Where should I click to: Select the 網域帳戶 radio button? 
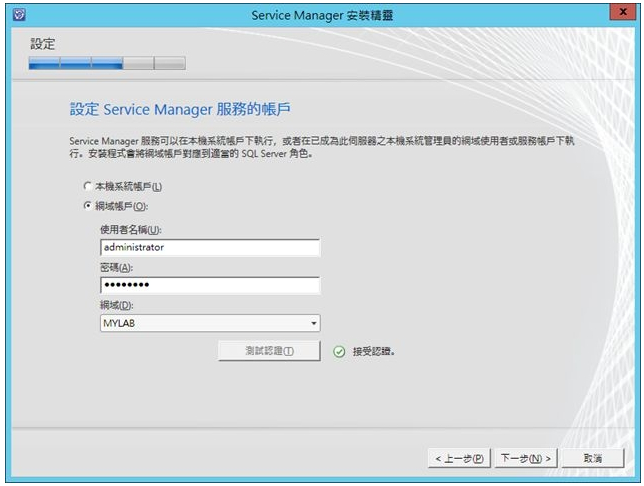[x=88, y=206]
